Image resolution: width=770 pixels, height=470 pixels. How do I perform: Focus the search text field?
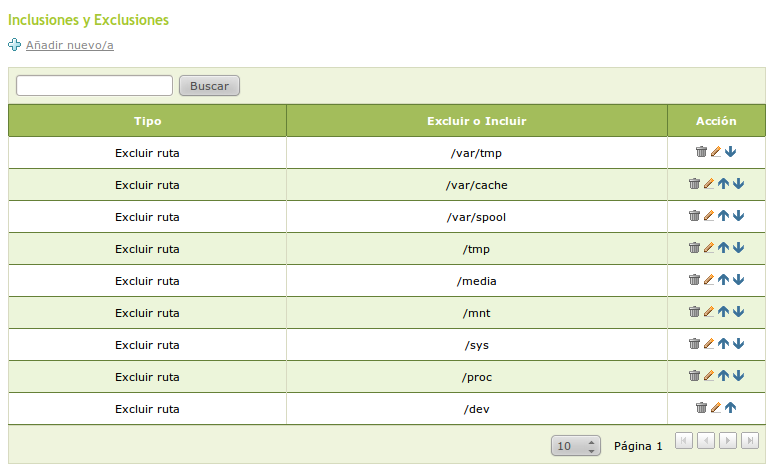tap(95, 86)
